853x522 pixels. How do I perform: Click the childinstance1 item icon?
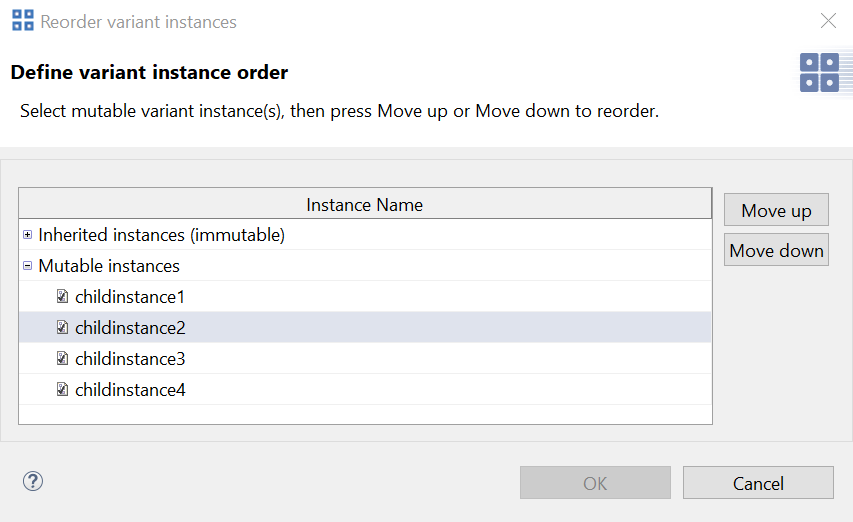click(x=62, y=297)
